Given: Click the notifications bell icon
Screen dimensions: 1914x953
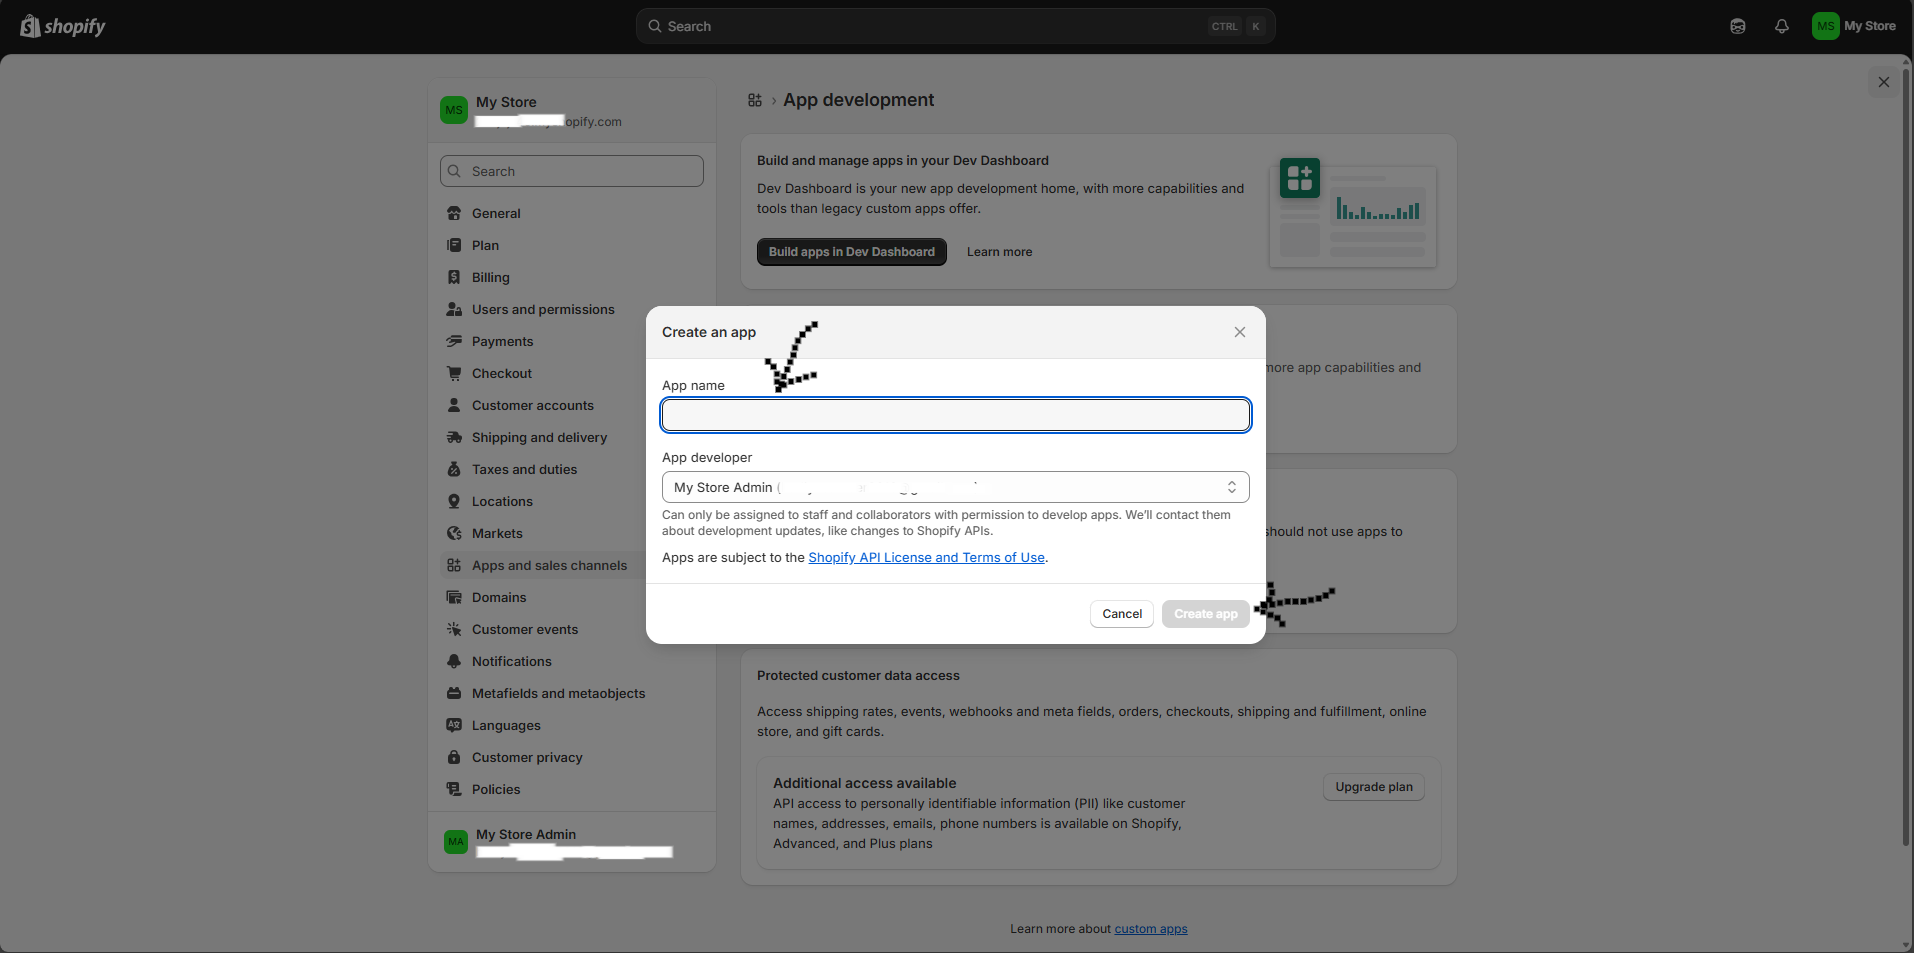Looking at the screenshot, I should tap(1781, 27).
